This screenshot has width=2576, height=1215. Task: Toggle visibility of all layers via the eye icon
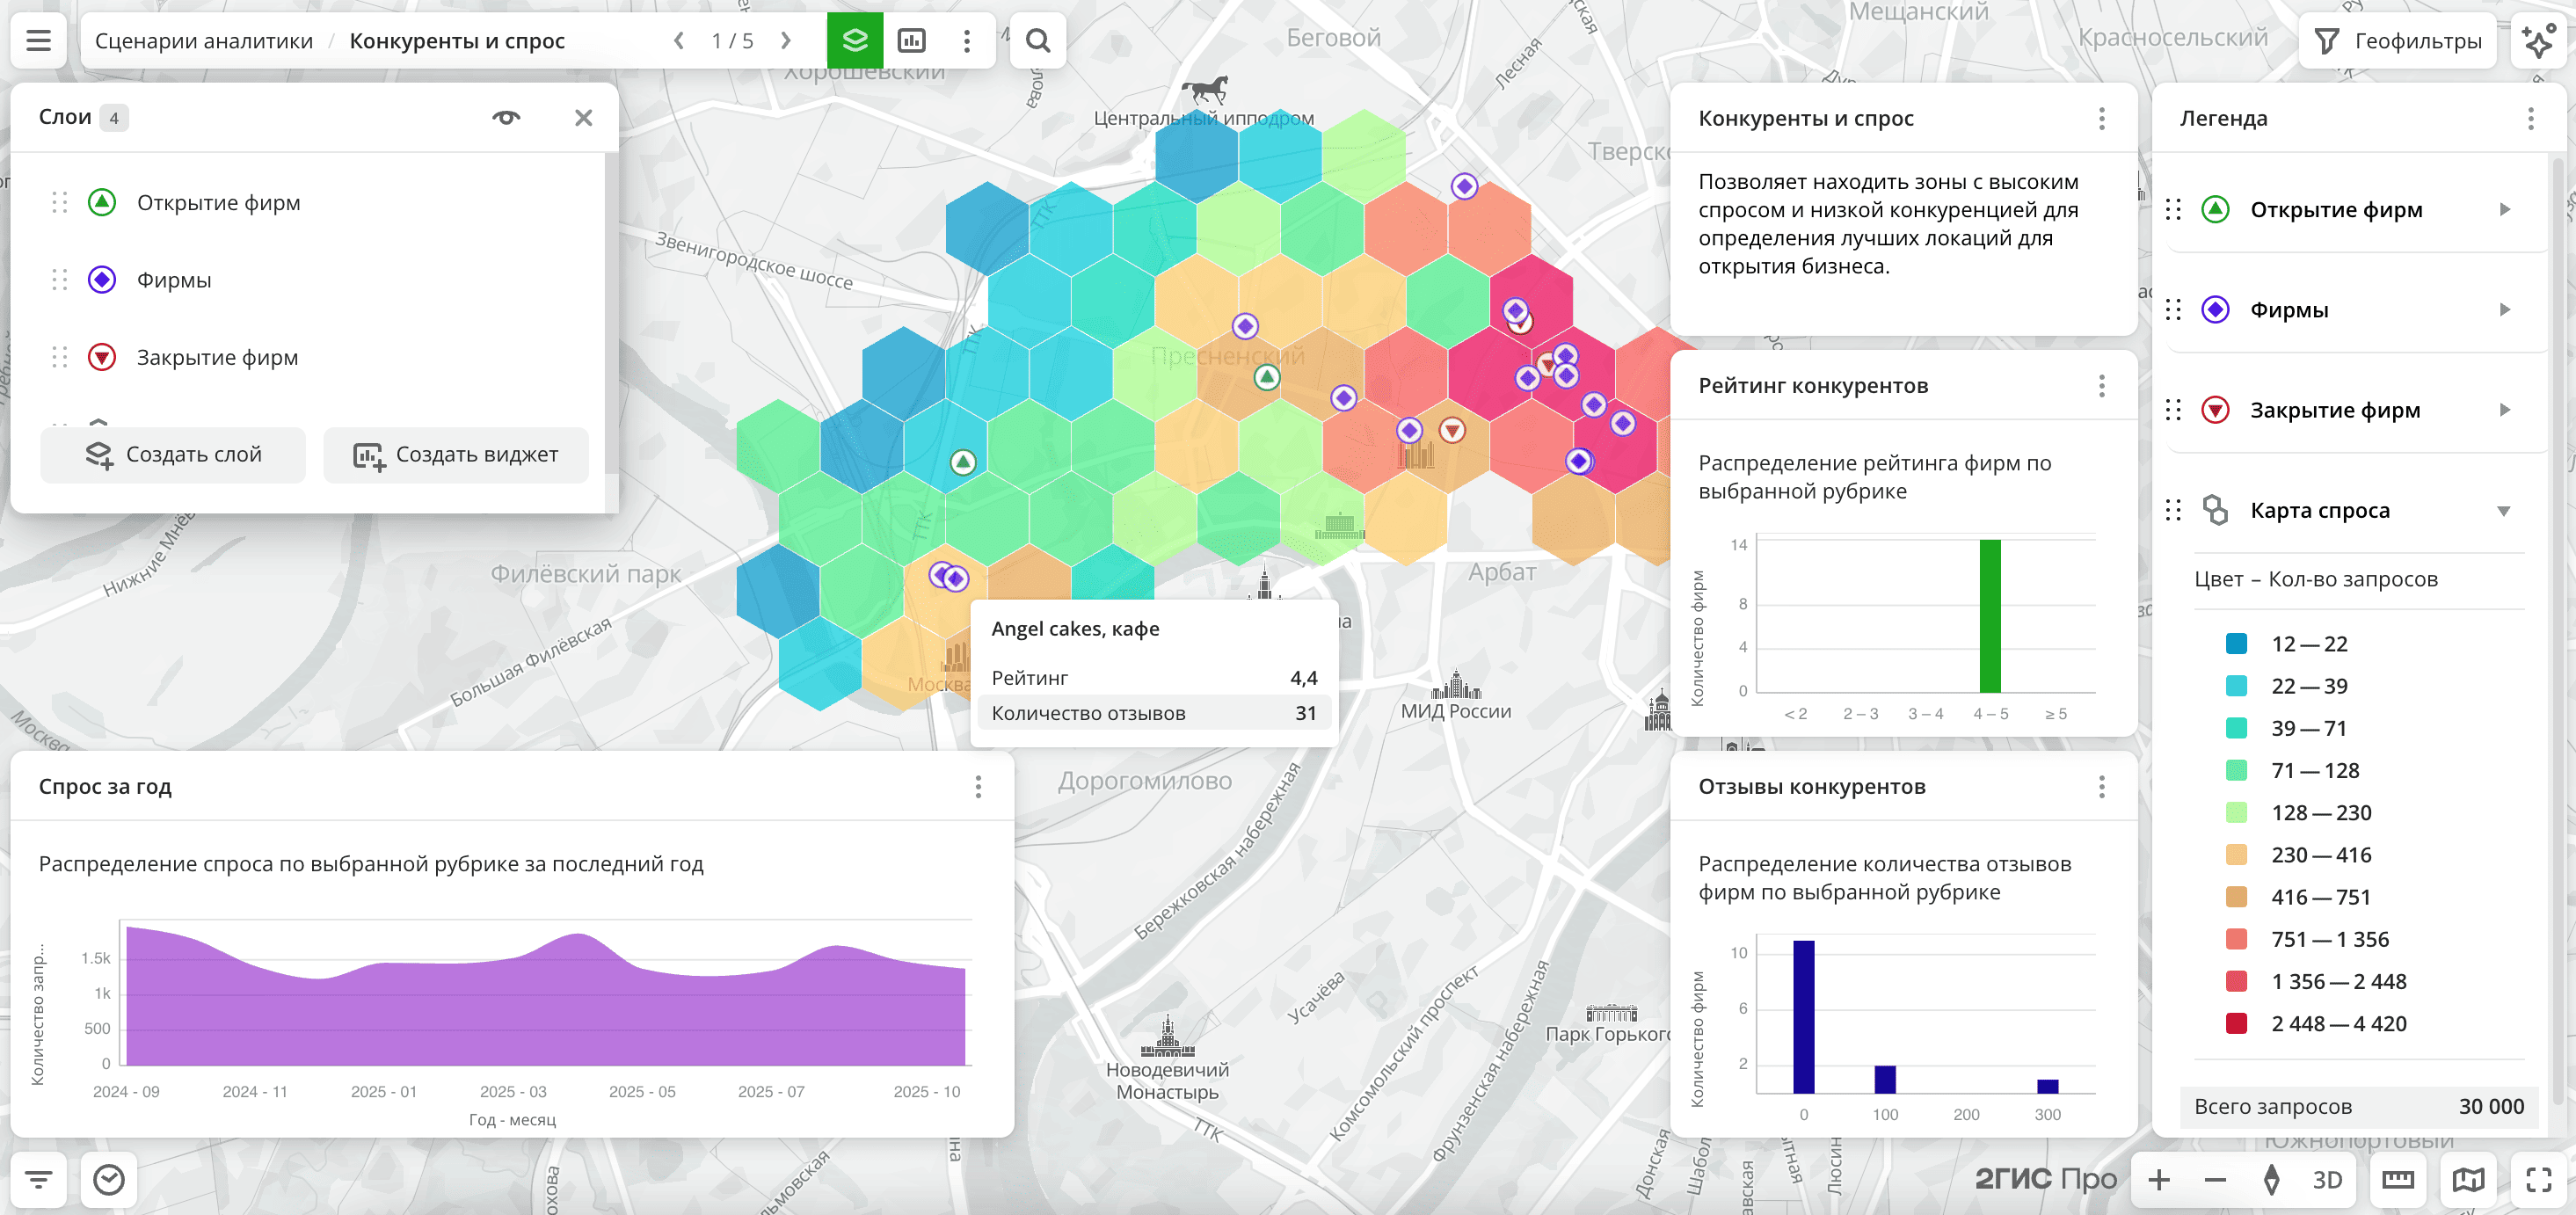pyautogui.click(x=506, y=118)
